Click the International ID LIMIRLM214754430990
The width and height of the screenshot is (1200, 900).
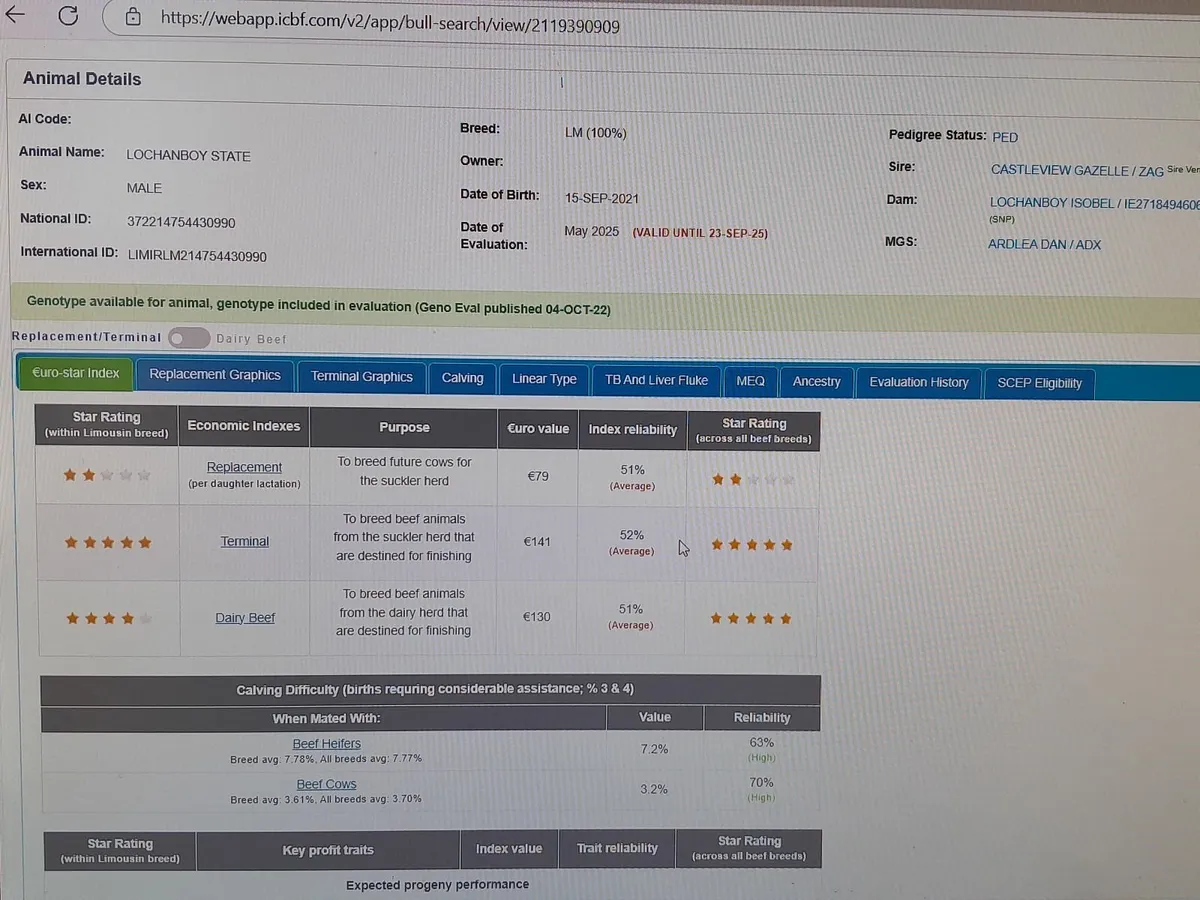click(197, 256)
